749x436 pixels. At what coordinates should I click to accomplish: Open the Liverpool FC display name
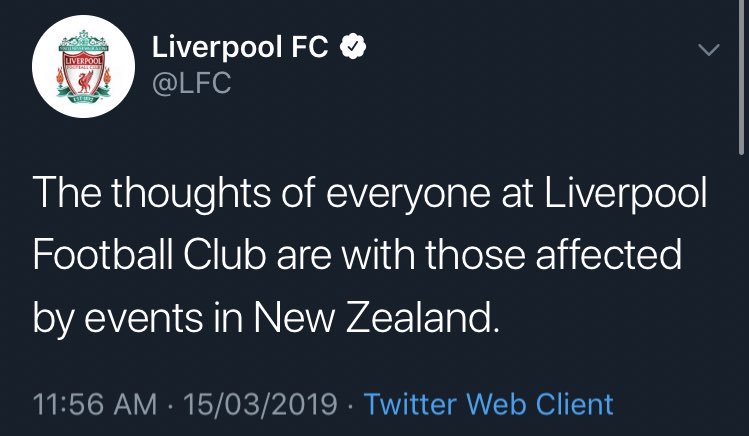click(239, 47)
